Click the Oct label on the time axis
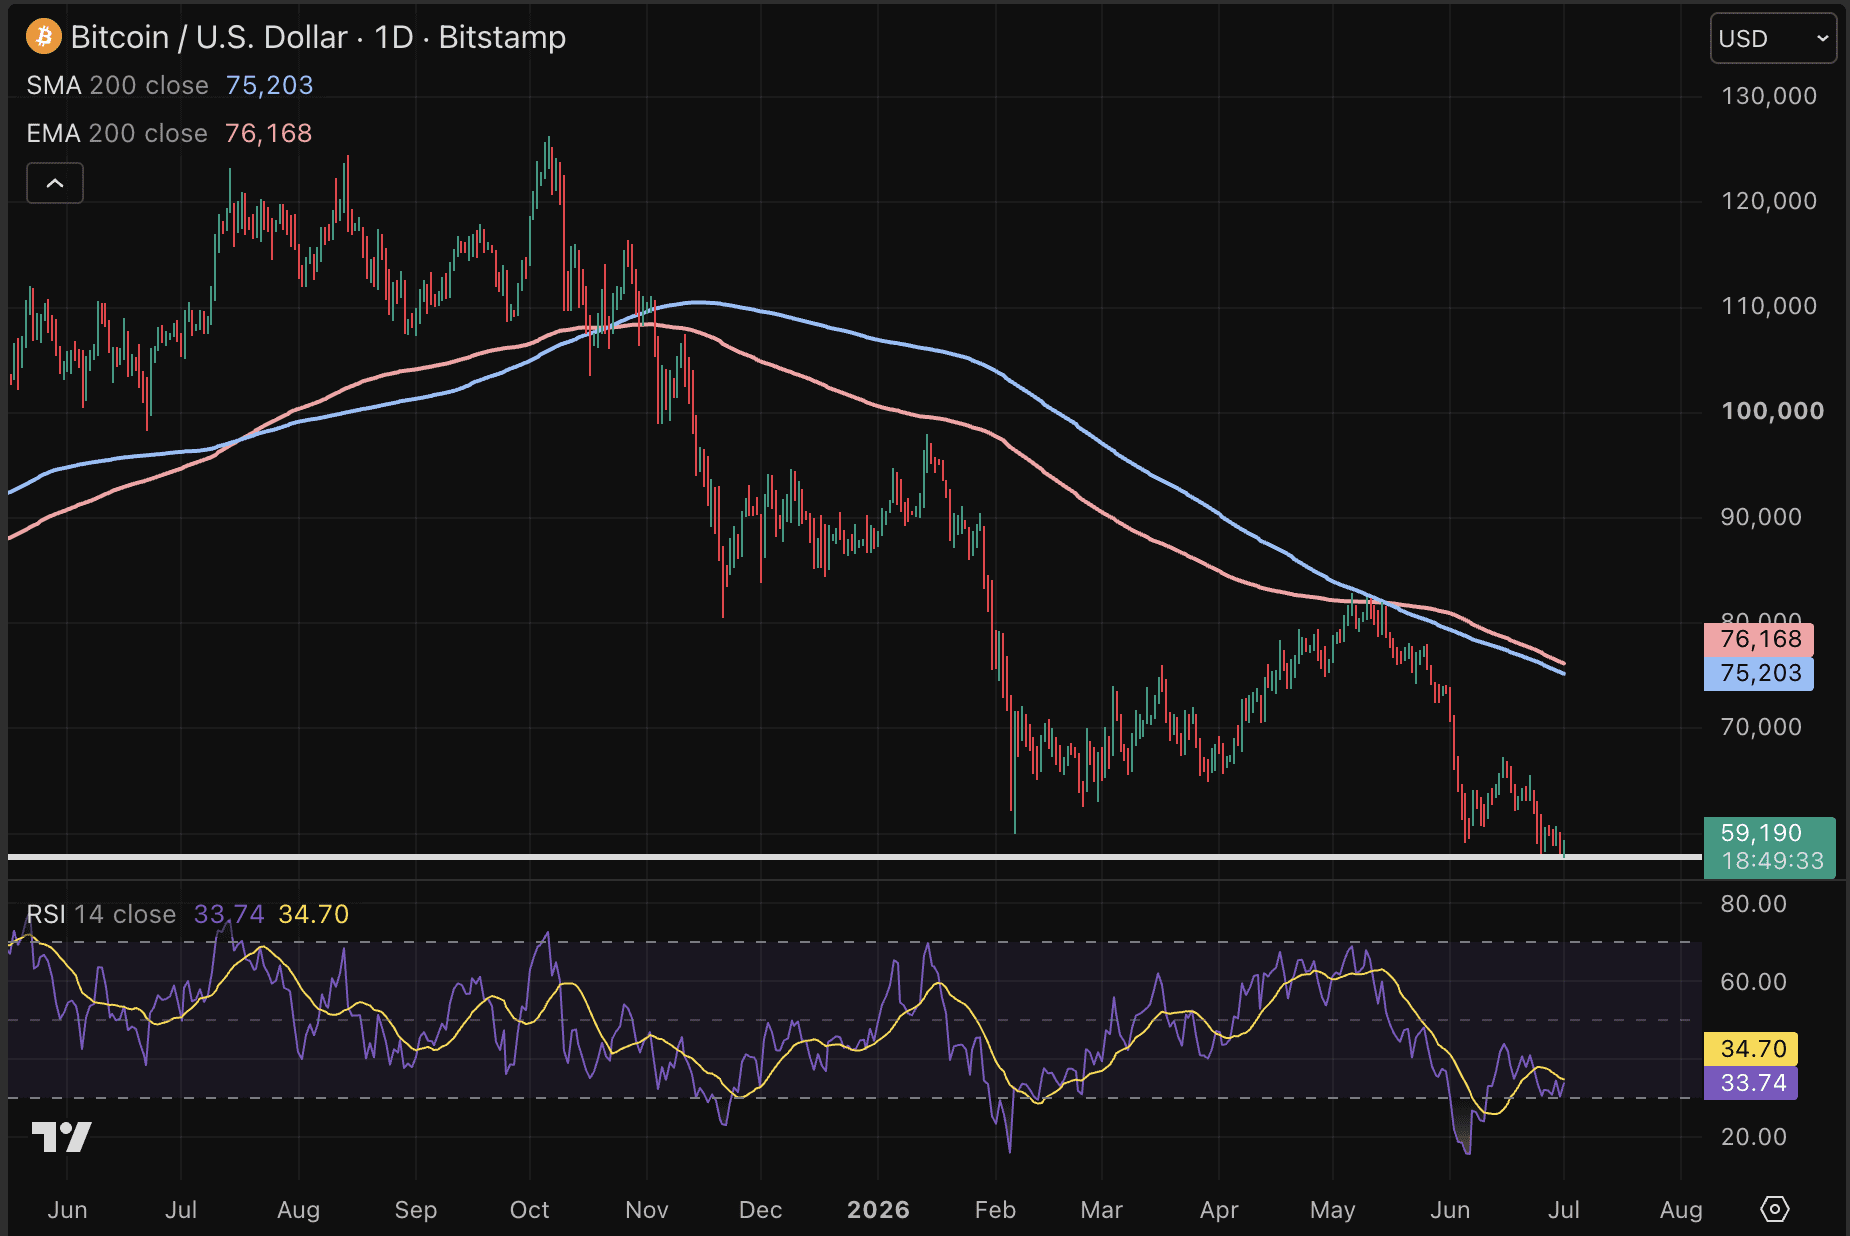1850x1236 pixels. pos(530,1210)
